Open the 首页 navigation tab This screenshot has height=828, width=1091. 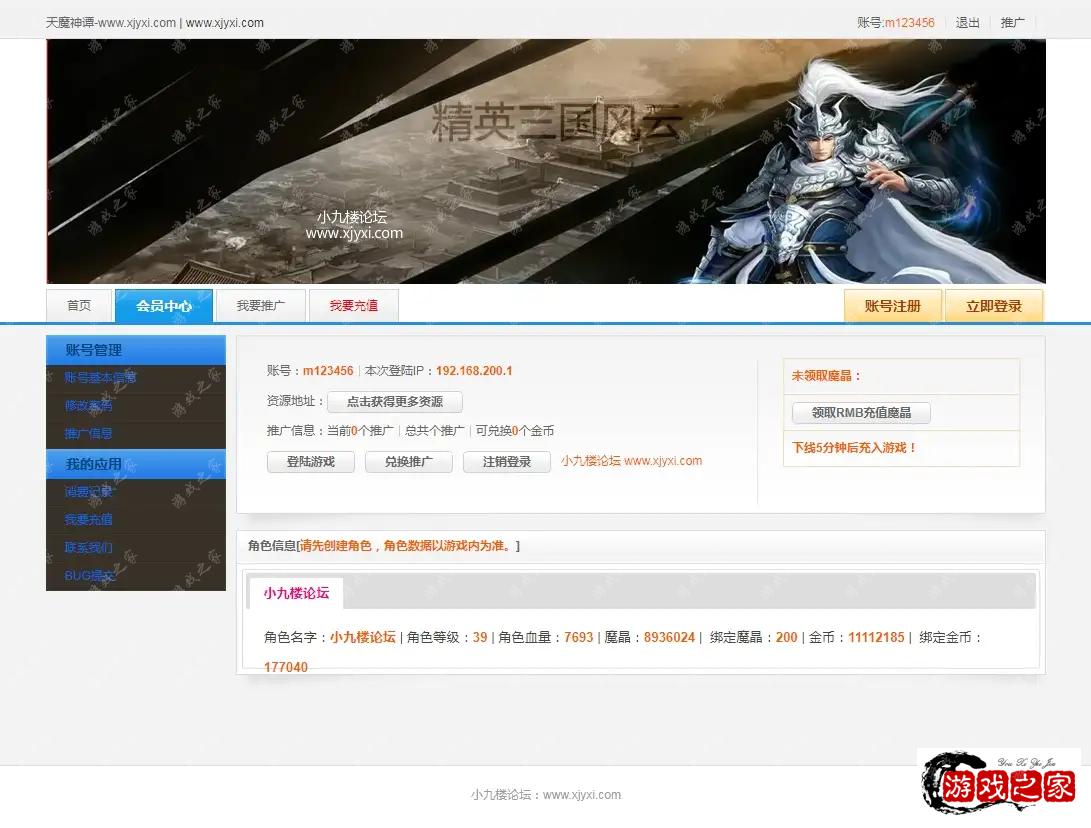click(79, 306)
